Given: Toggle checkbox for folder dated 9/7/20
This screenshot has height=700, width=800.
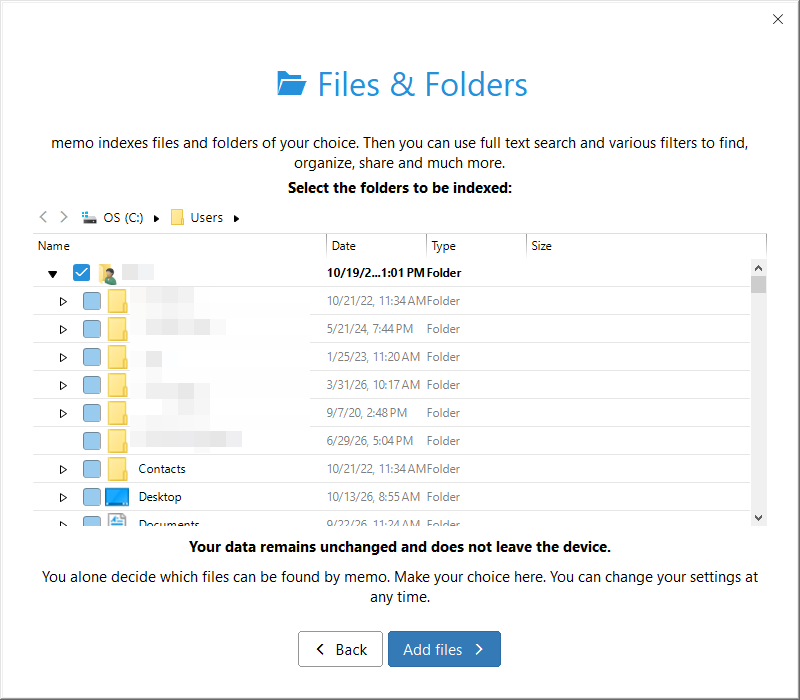Looking at the screenshot, I should 92,413.
